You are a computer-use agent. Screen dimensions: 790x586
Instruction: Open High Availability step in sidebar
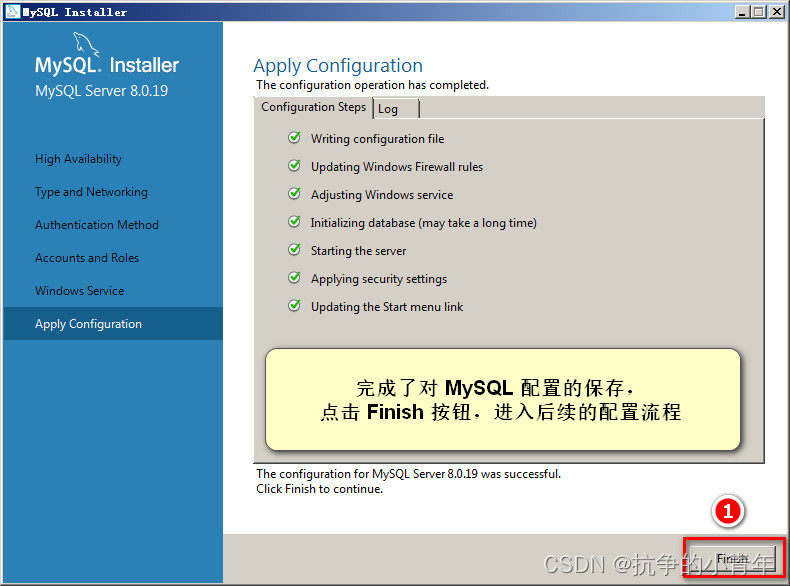click(x=78, y=159)
